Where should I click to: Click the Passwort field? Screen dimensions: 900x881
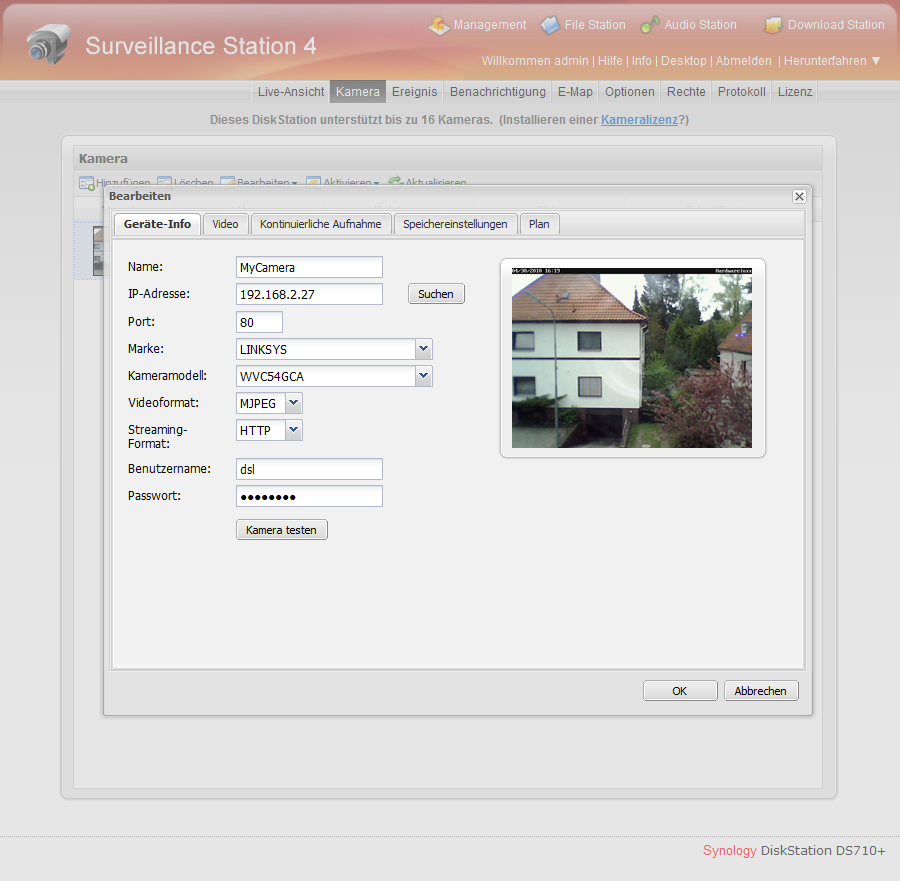point(309,496)
